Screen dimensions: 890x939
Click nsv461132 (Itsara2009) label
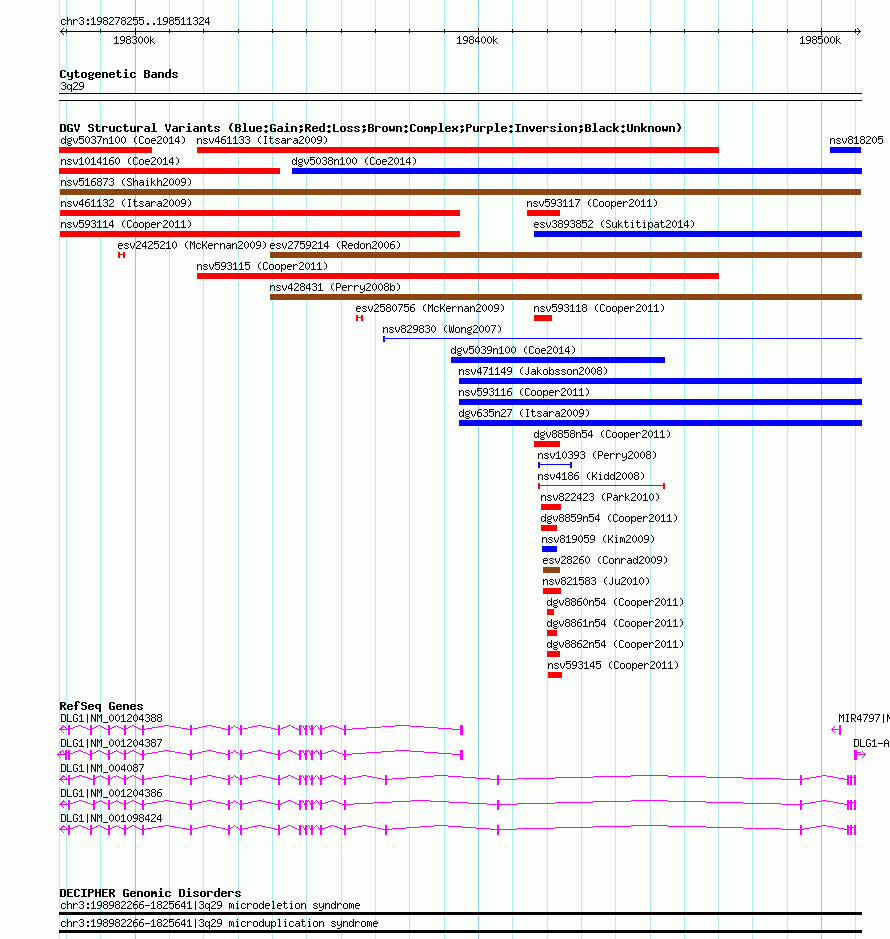126,203
